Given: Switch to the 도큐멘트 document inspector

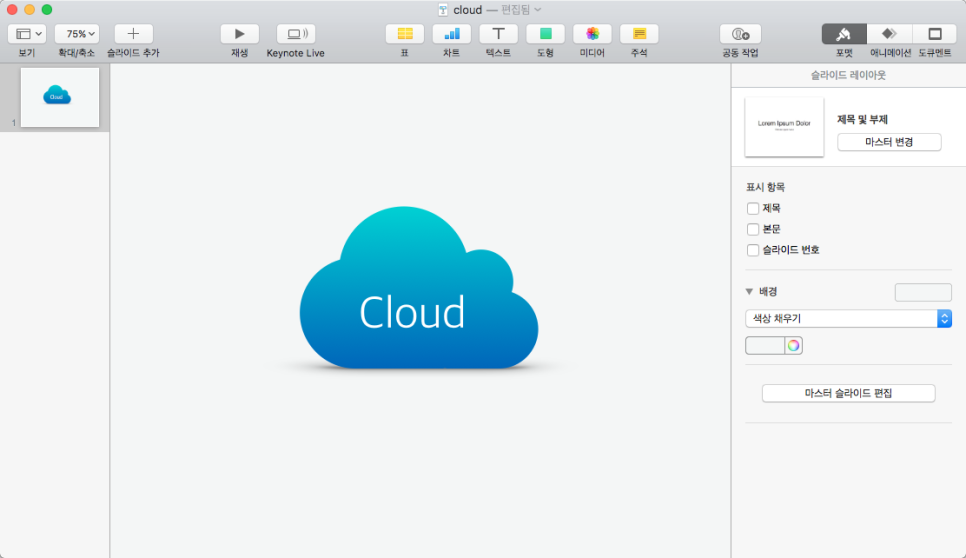Looking at the screenshot, I should click(935, 34).
